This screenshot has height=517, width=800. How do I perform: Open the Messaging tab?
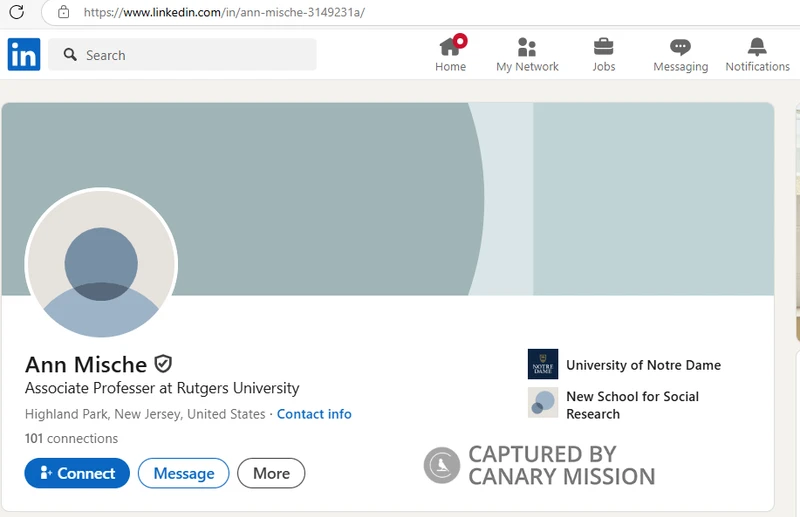(681, 55)
